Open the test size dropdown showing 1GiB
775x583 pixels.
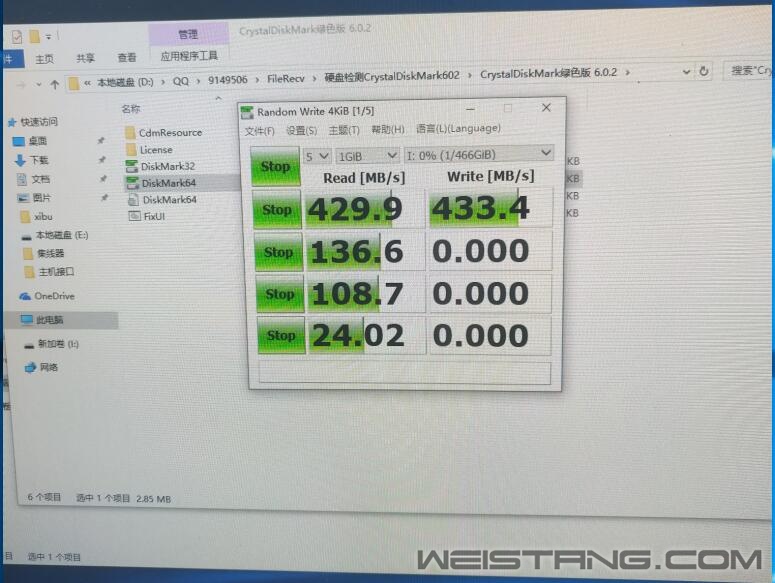point(367,156)
